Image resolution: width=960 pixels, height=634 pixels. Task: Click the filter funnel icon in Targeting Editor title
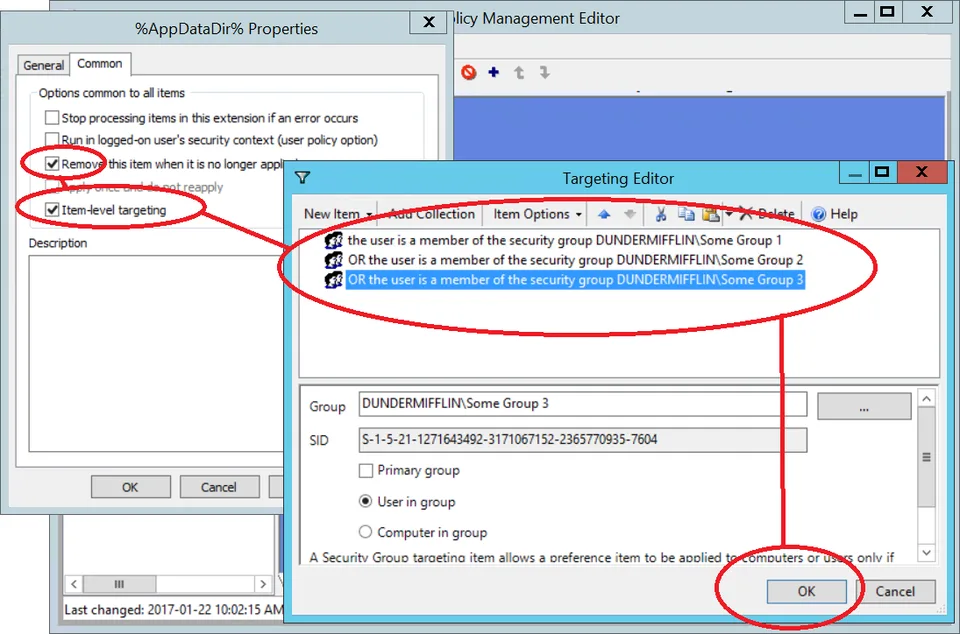tap(302, 178)
